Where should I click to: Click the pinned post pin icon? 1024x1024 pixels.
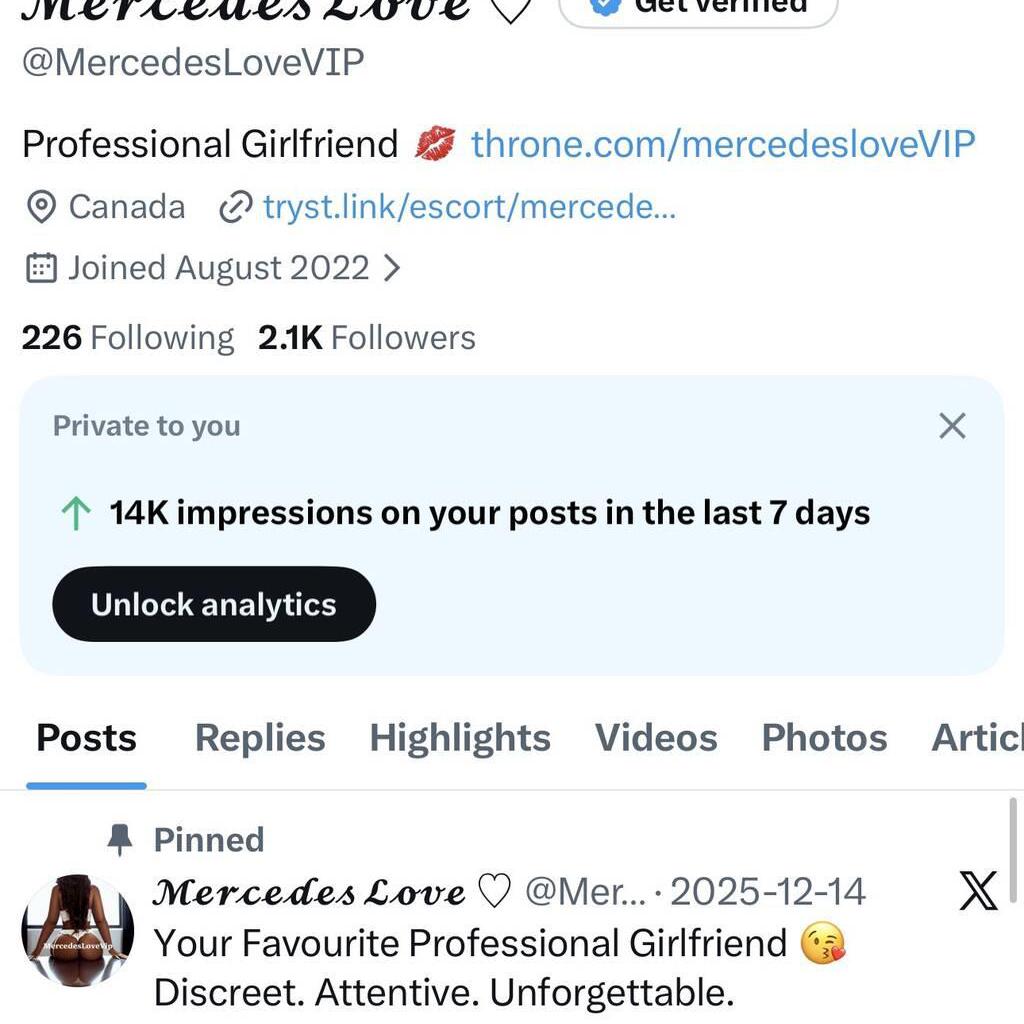pos(118,839)
